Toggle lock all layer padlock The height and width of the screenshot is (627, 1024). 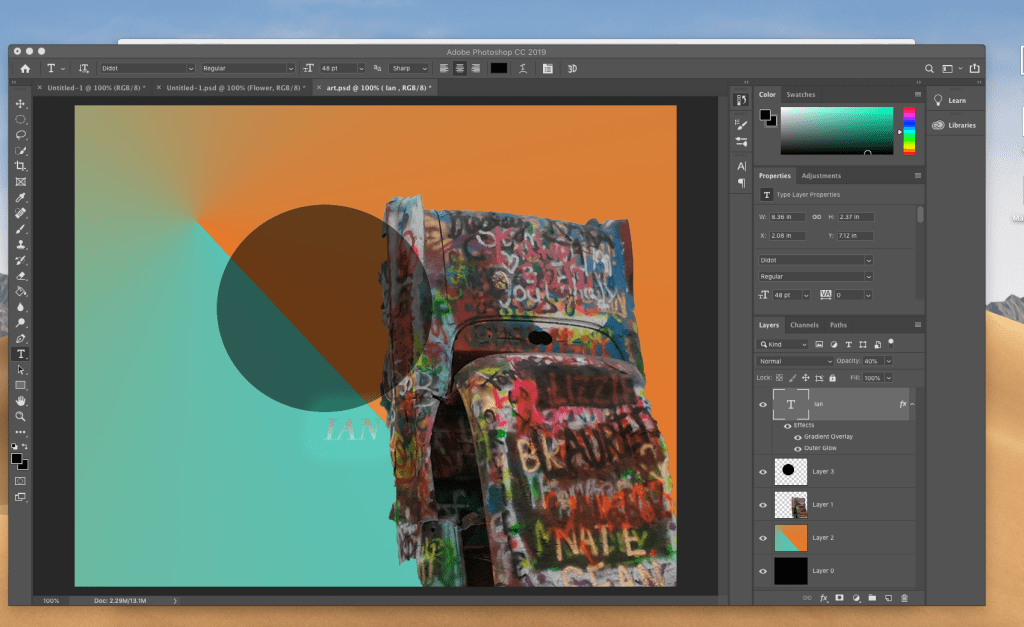[832, 378]
